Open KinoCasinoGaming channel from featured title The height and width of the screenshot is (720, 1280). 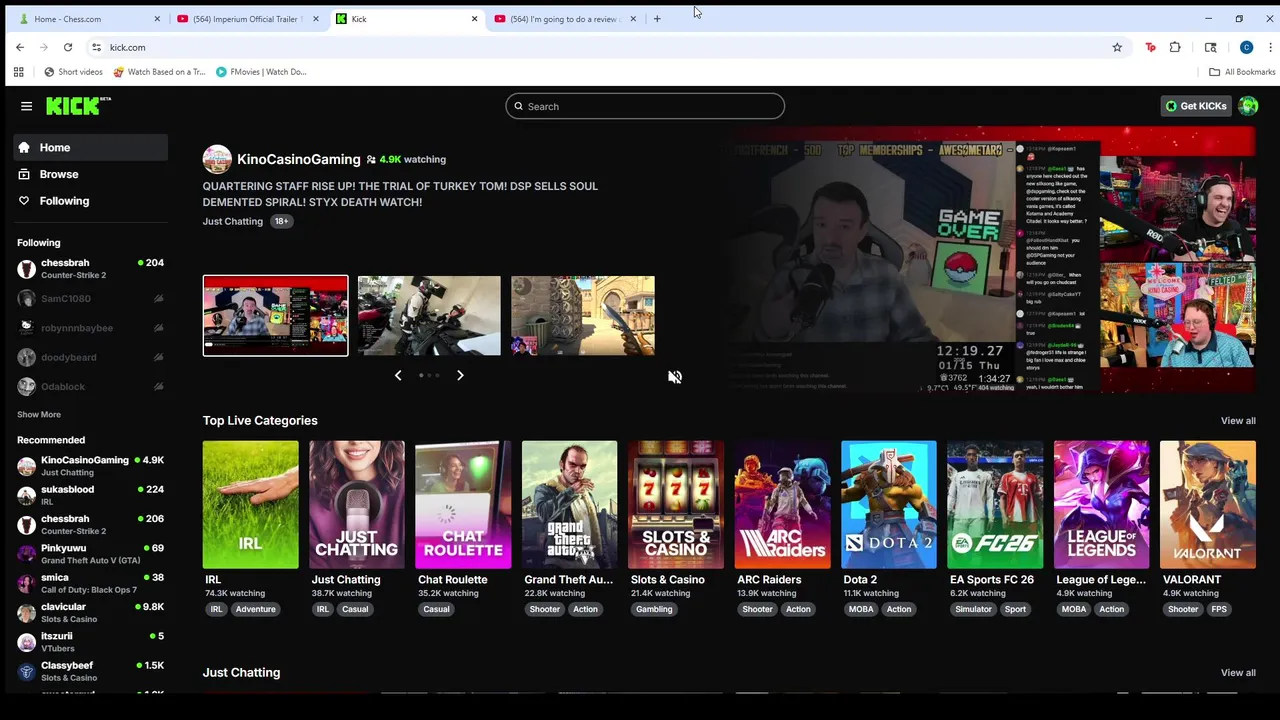[x=299, y=159]
